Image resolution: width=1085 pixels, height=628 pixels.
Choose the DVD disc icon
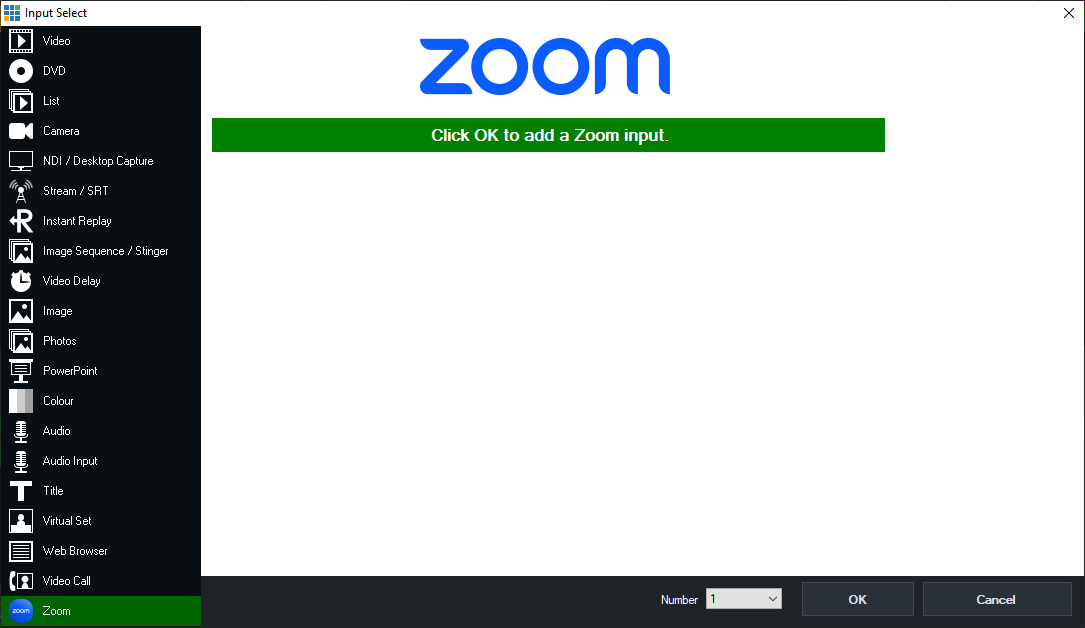pos(21,71)
